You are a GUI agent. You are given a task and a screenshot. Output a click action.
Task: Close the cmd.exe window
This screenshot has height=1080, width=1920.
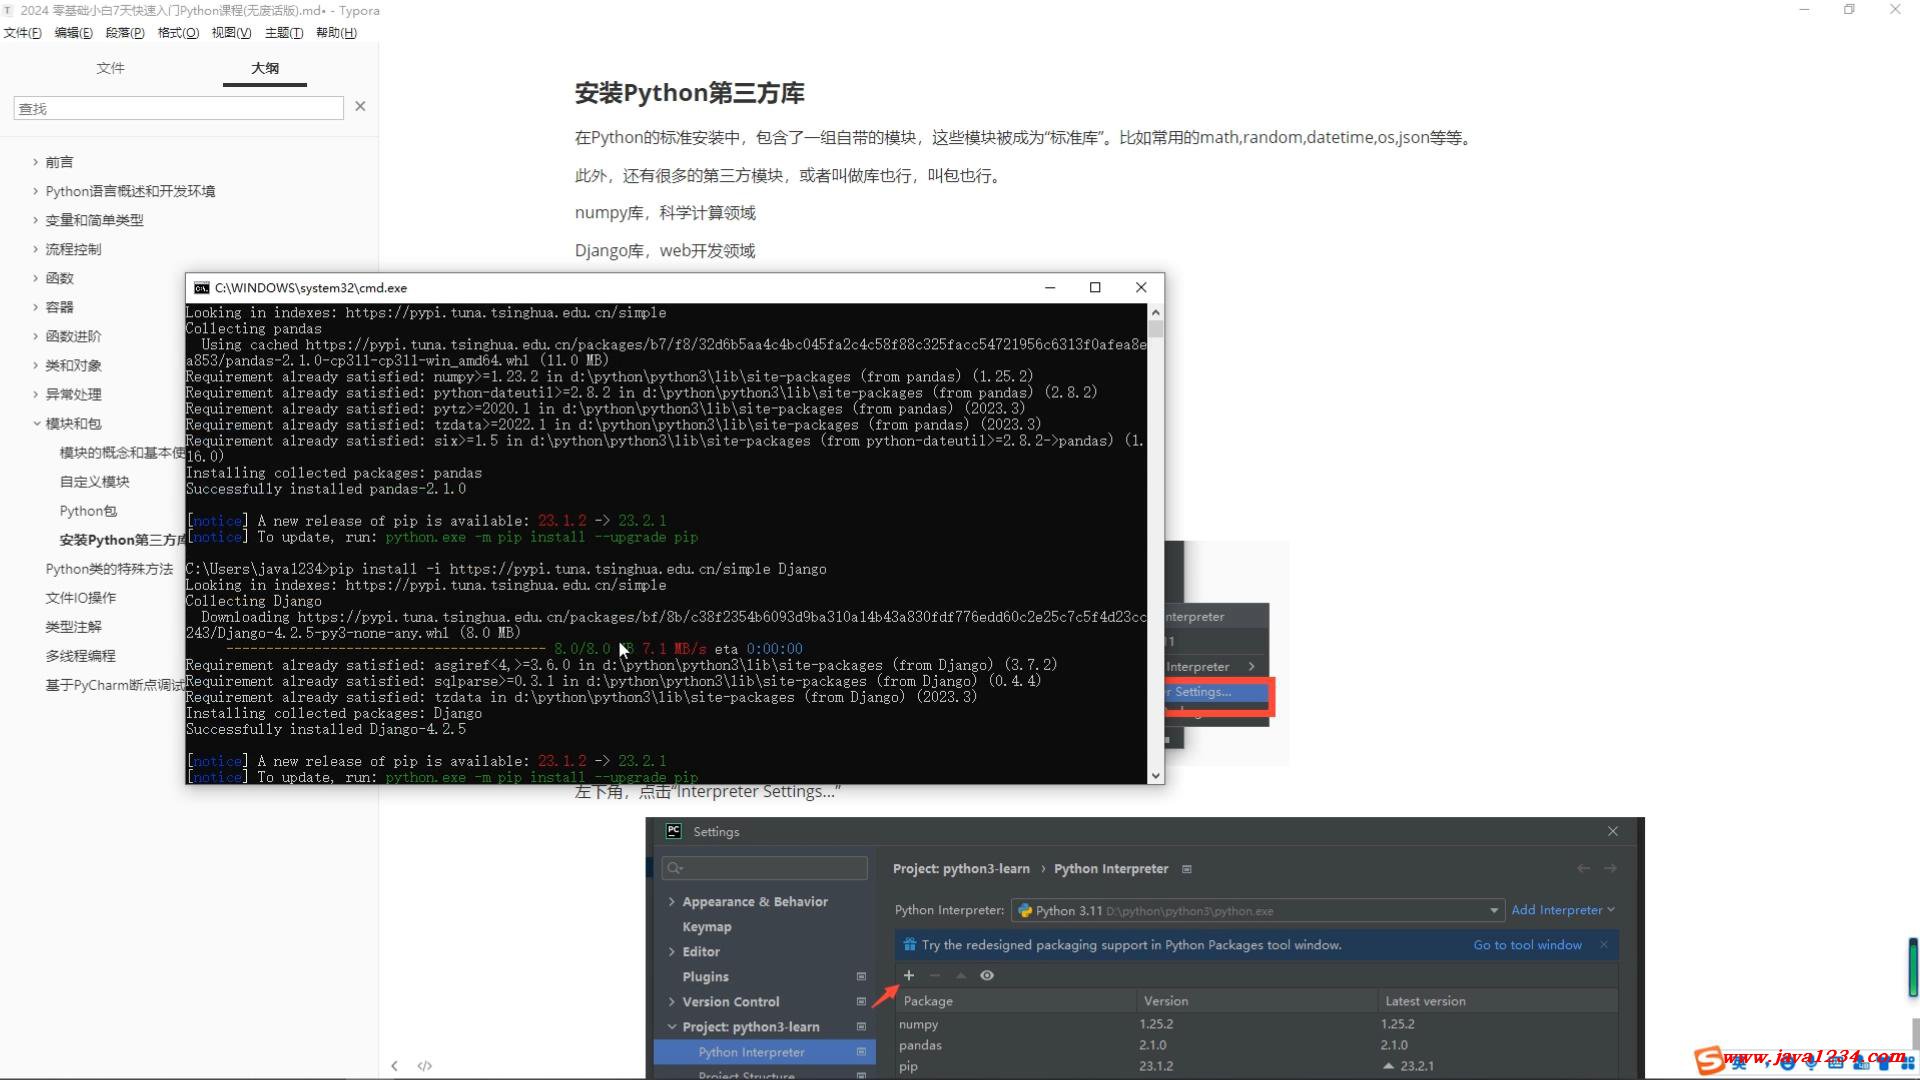[1141, 287]
